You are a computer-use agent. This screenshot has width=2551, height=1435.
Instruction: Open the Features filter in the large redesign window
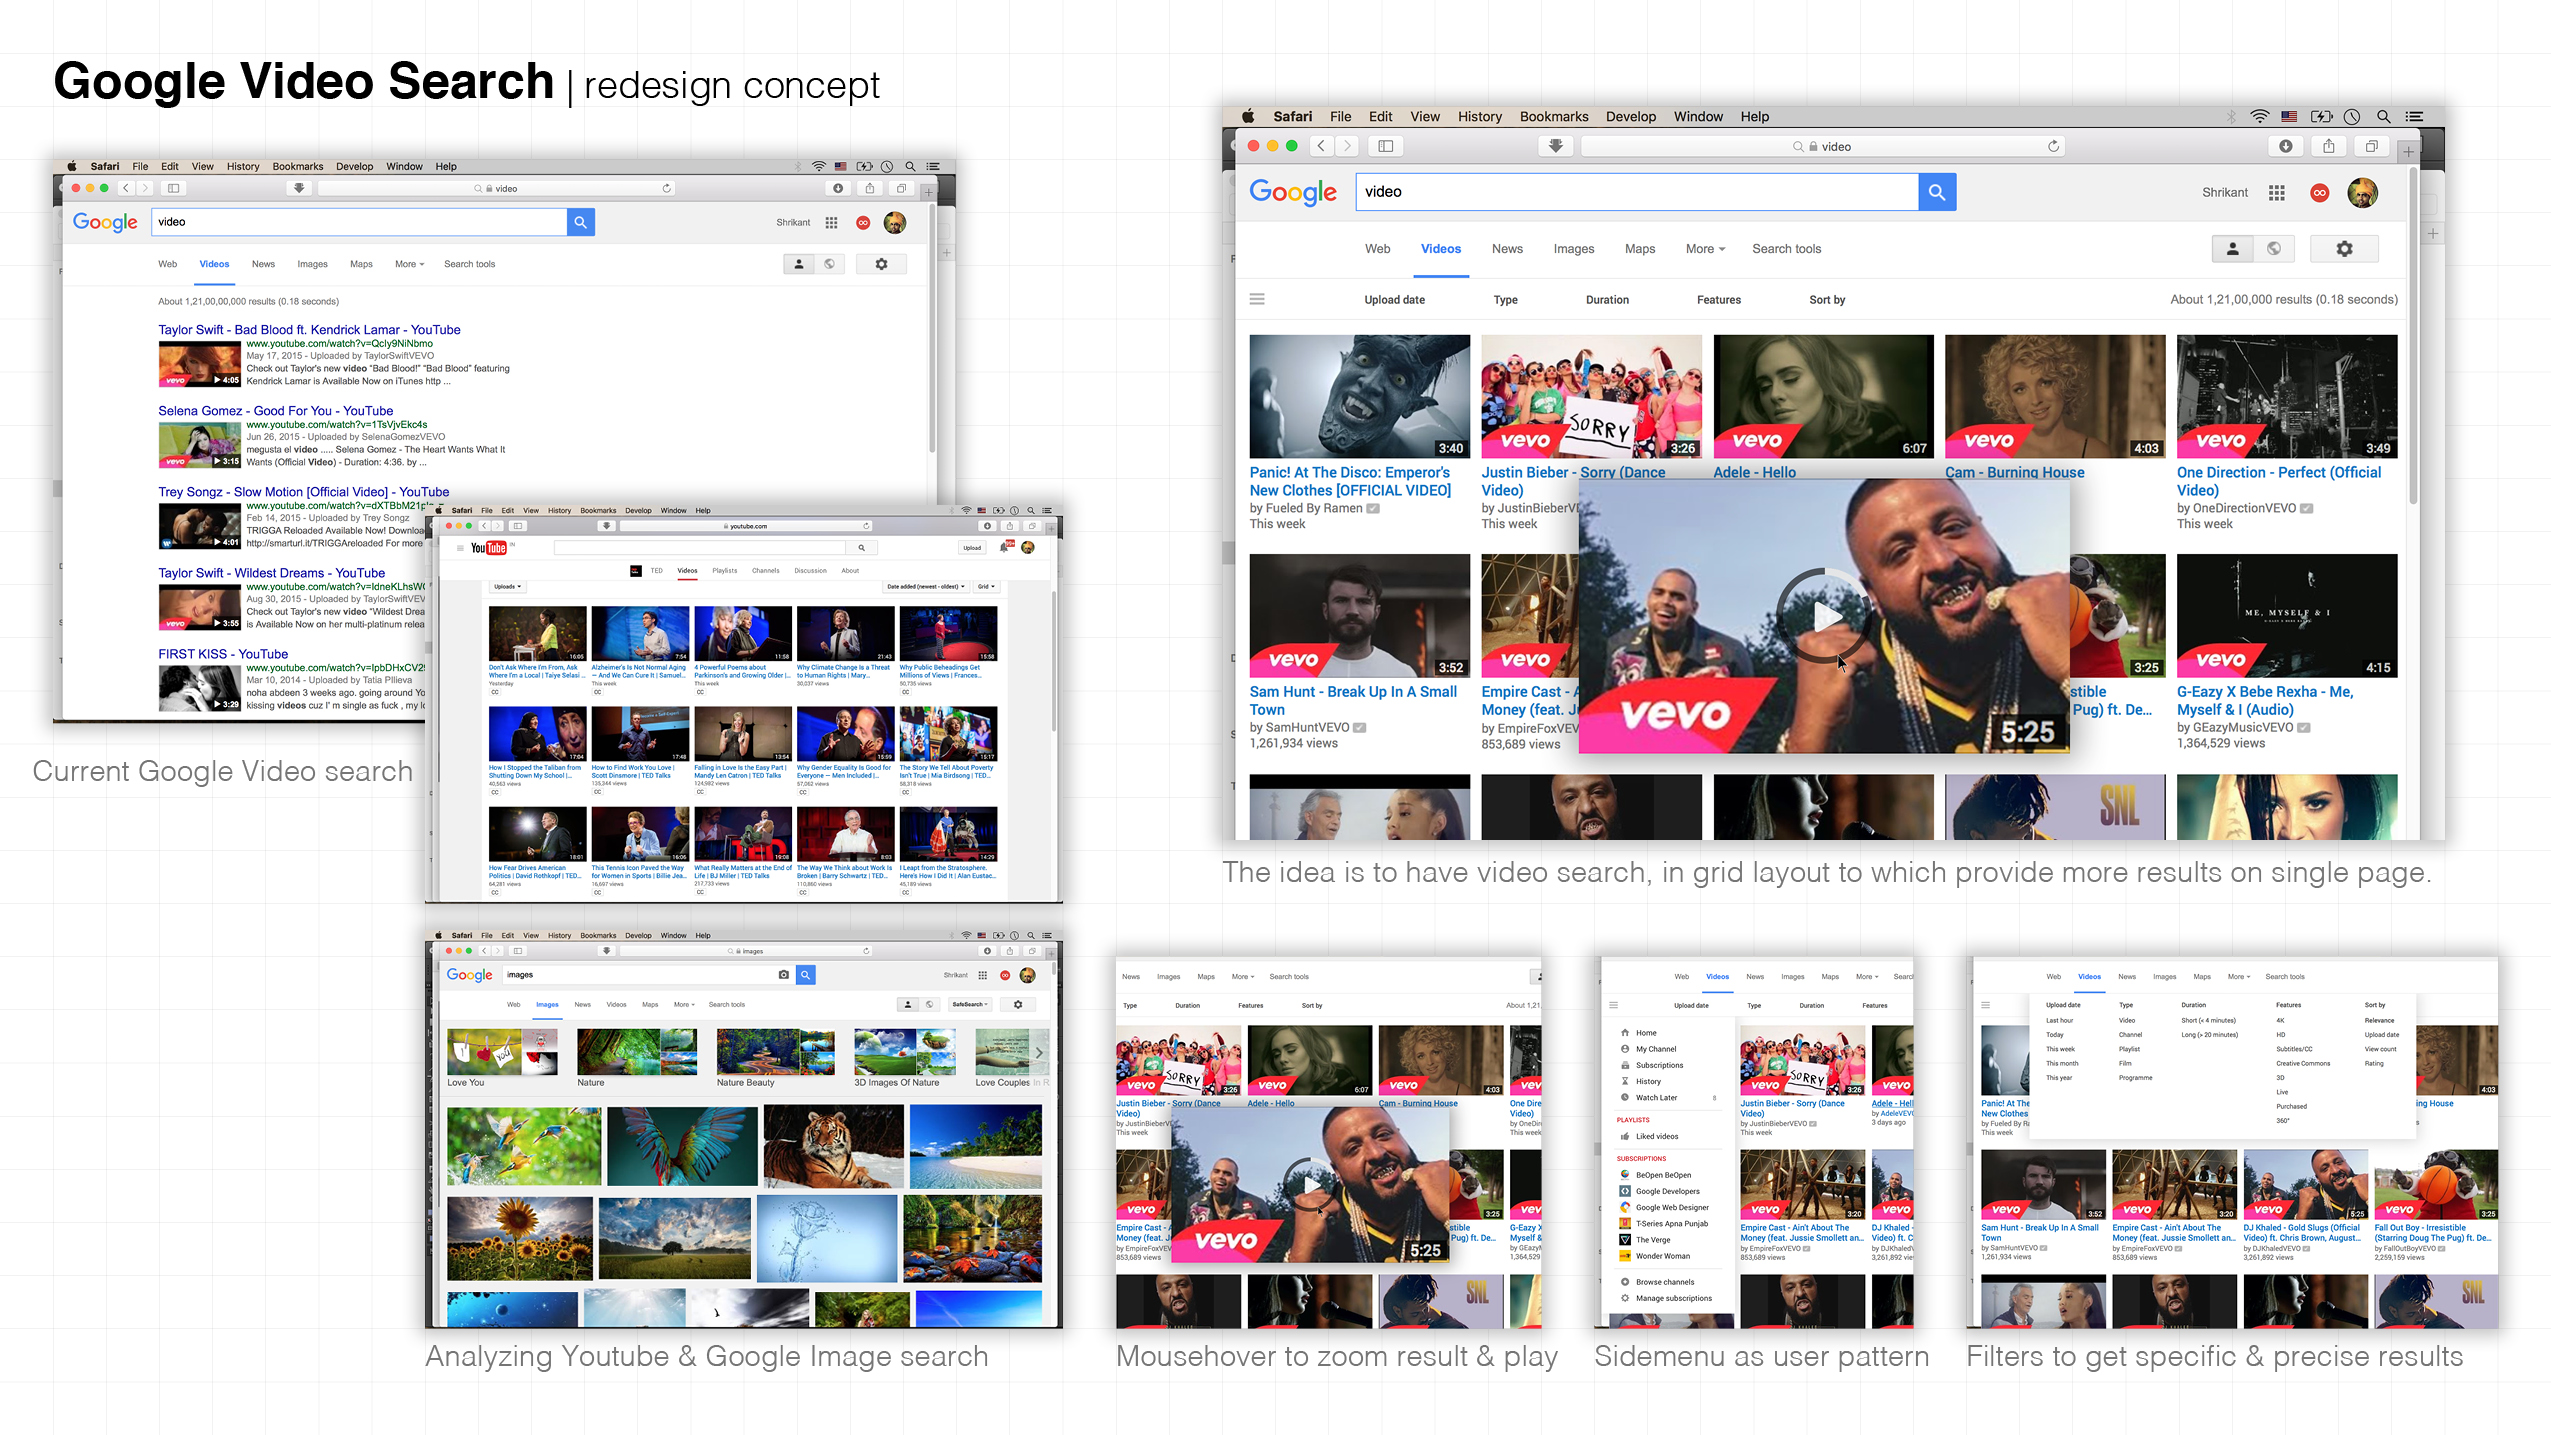[1718, 300]
